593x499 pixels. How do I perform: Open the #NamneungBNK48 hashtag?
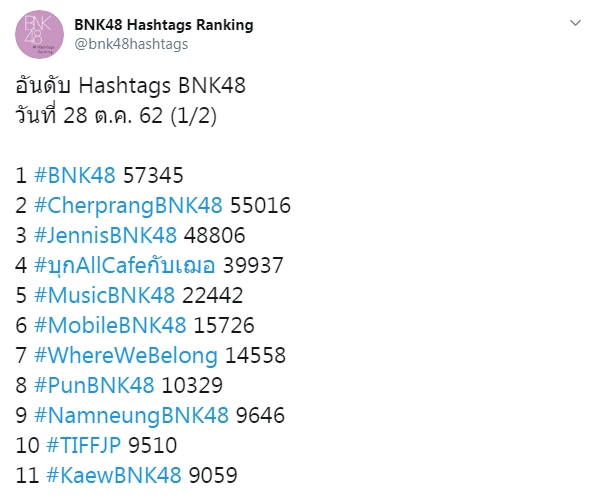coord(131,416)
